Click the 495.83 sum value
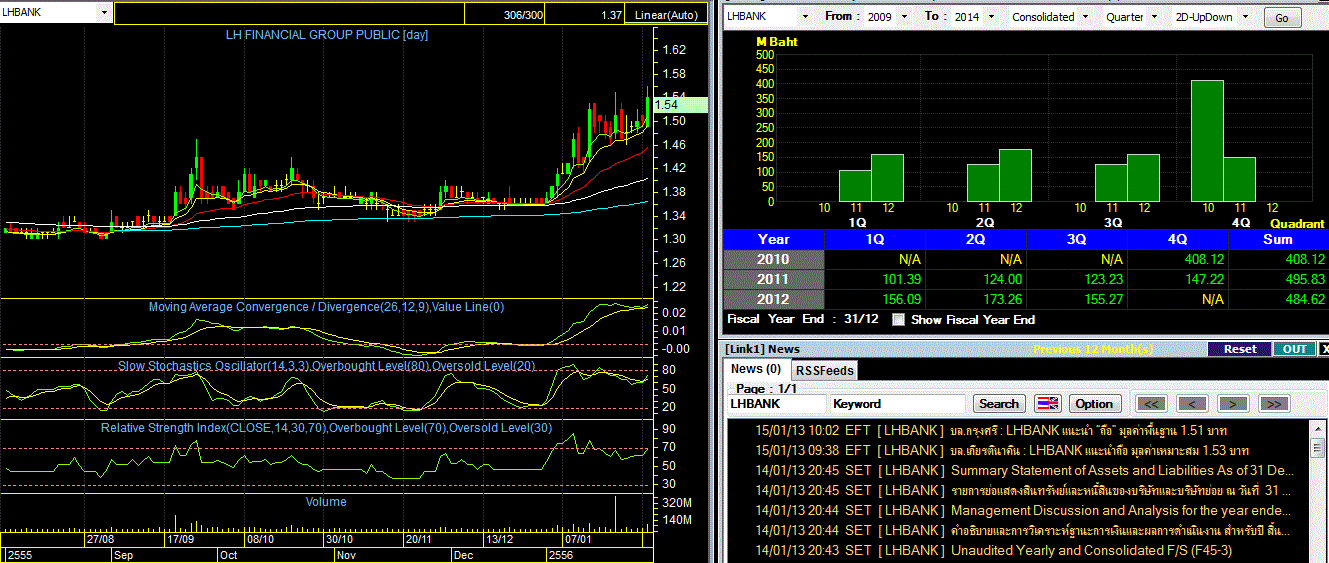 coord(1305,279)
